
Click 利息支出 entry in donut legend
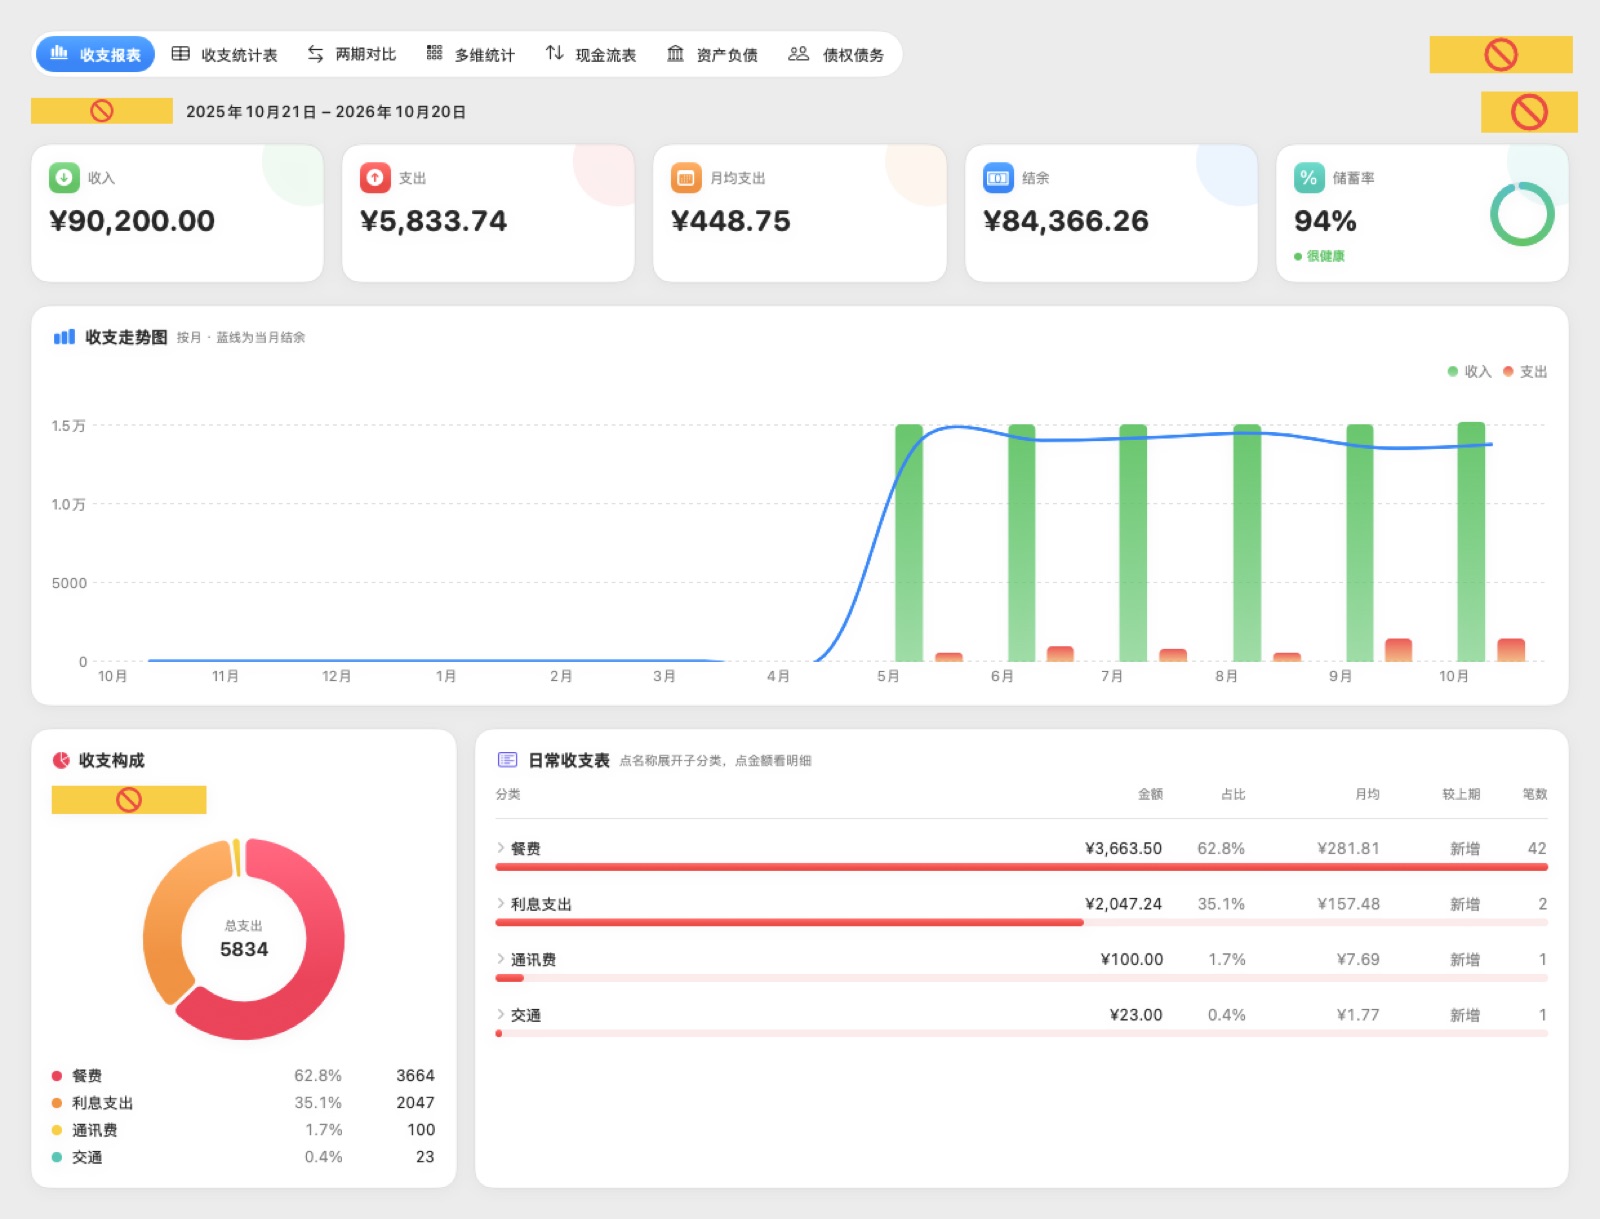pos(243,1102)
